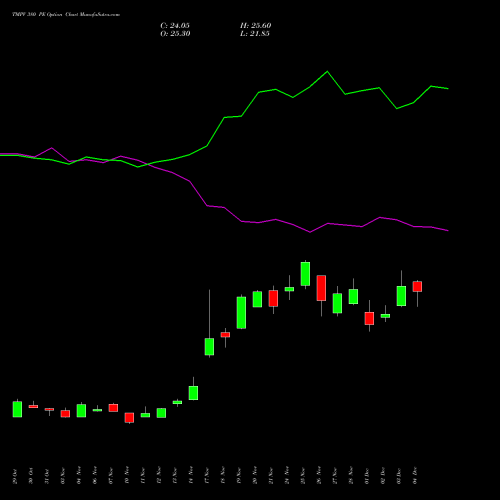The image size is (500, 500).
Task: Select the highest green candle above 25 Nov
Action: [x=305, y=274]
